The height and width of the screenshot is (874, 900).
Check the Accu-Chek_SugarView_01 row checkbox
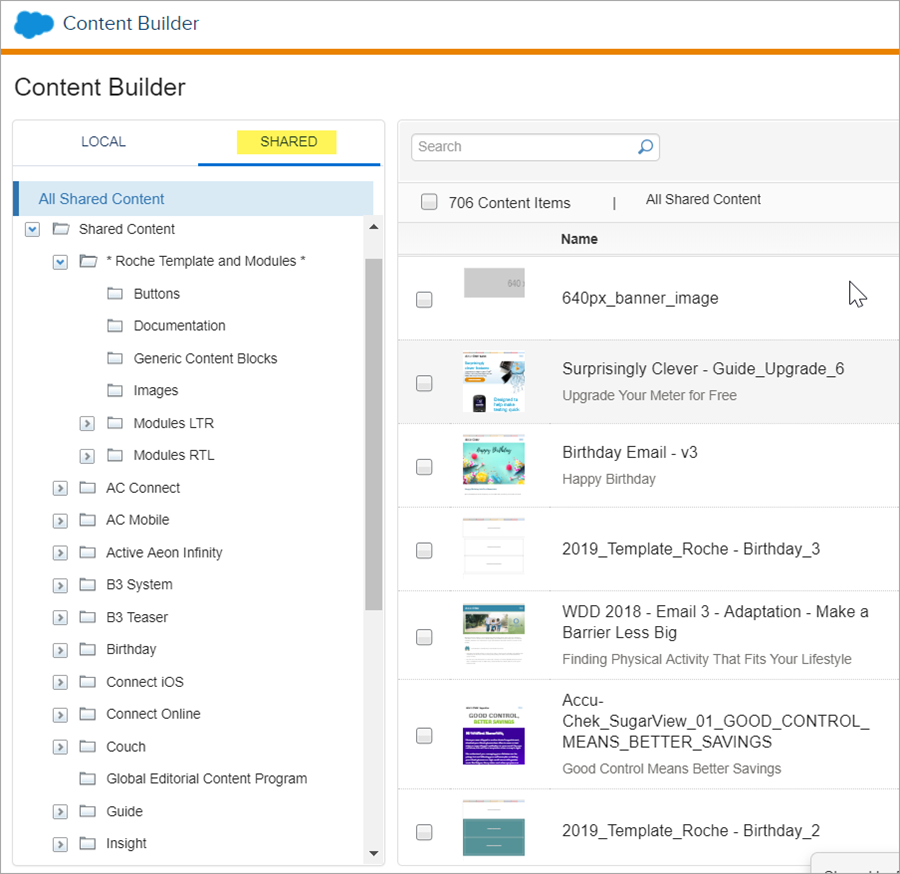point(424,736)
